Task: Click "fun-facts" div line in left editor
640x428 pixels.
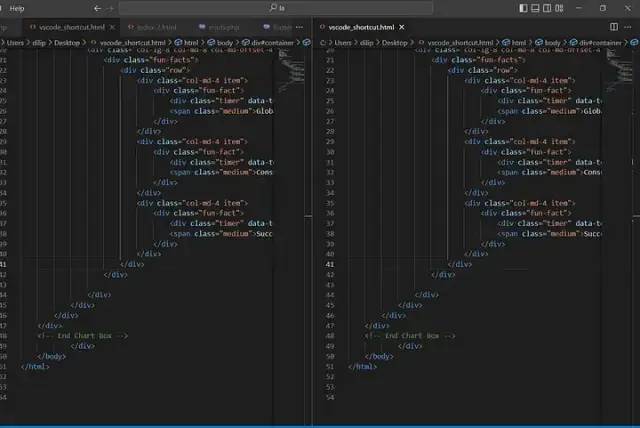Action: tap(151, 60)
